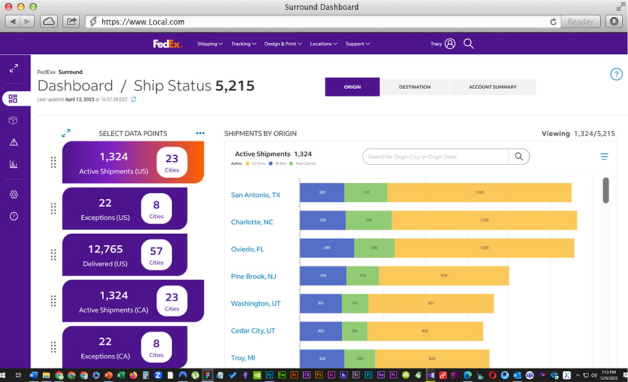Expand the Tracking dropdown menu
Image resolution: width=628 pixels, height=382 pixels.
[x=244, y=44]
